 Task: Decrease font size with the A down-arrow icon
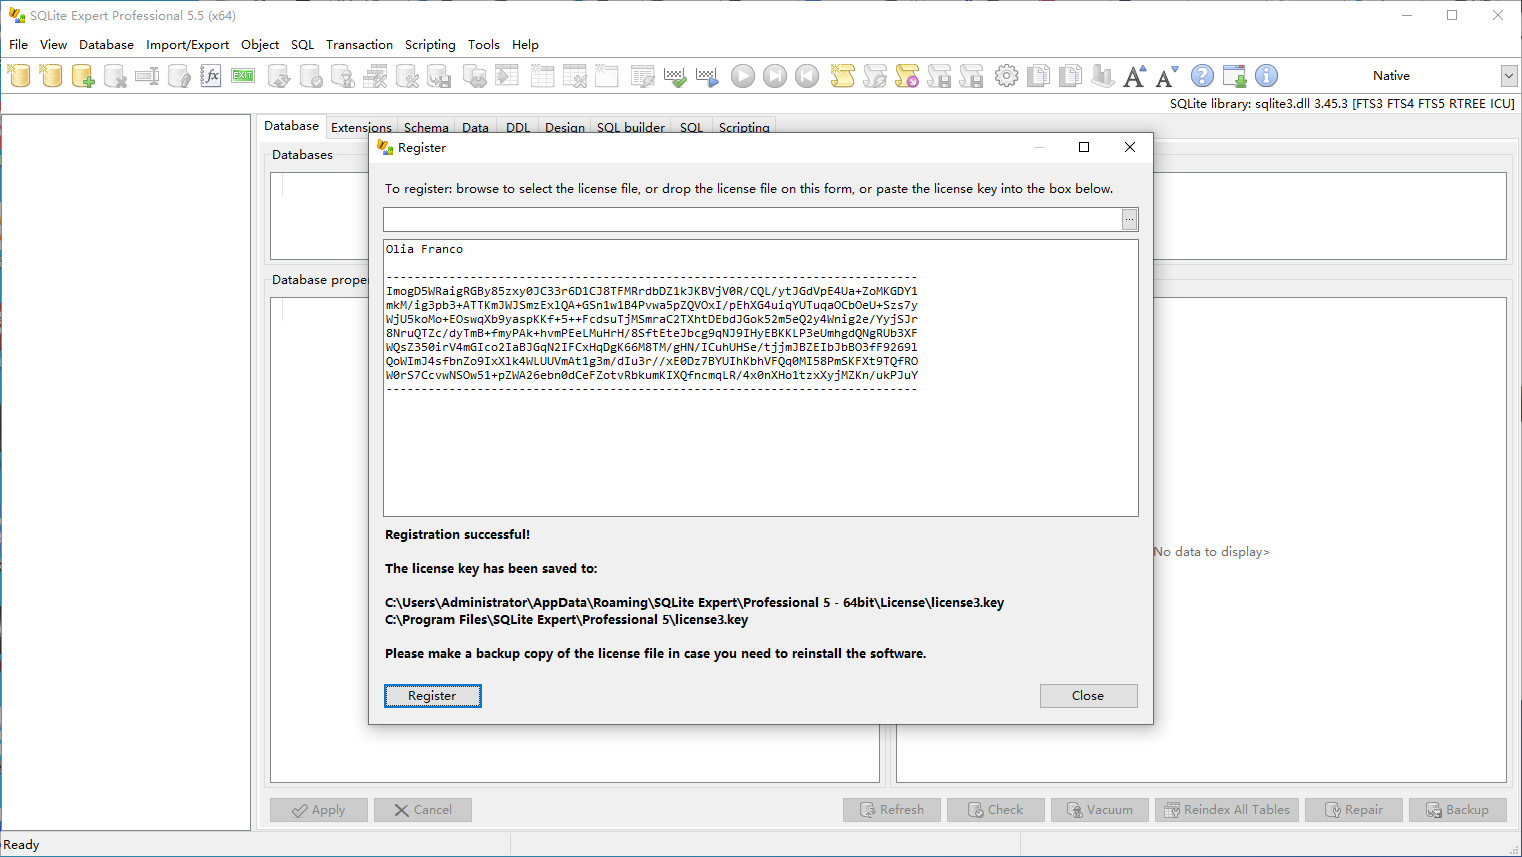[1167, 76]
